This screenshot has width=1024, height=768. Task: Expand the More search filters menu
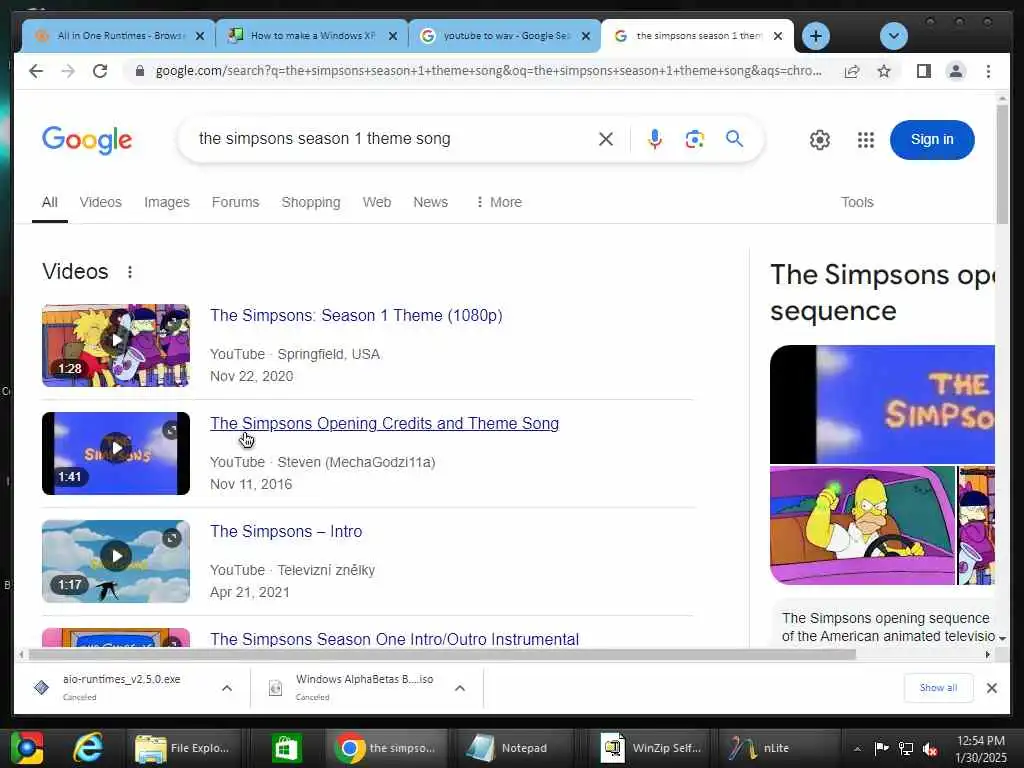click(x=499, y=202)
